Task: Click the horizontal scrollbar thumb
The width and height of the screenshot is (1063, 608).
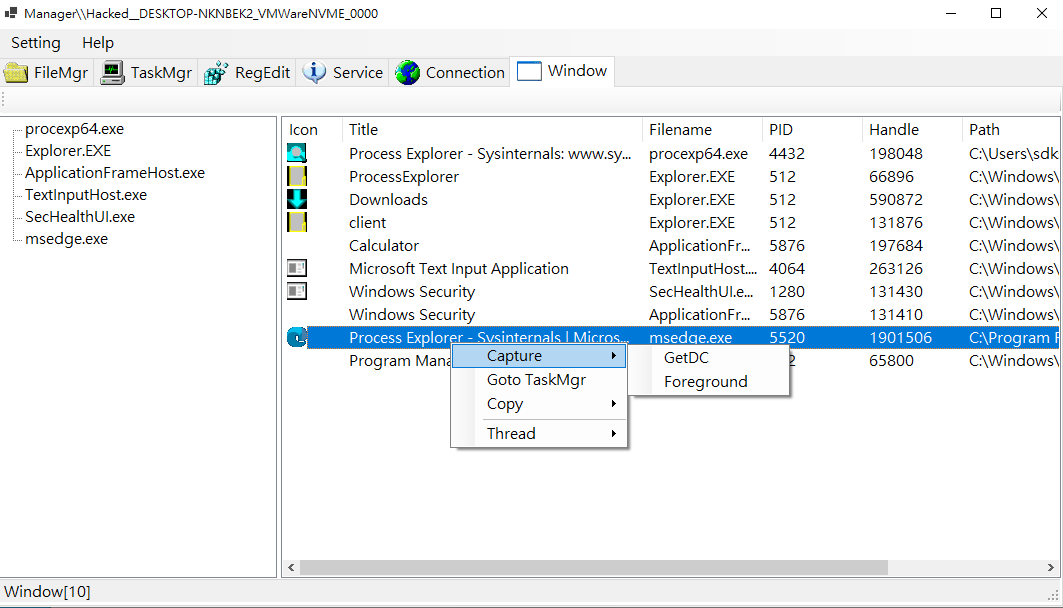Action: pos(594,567)
